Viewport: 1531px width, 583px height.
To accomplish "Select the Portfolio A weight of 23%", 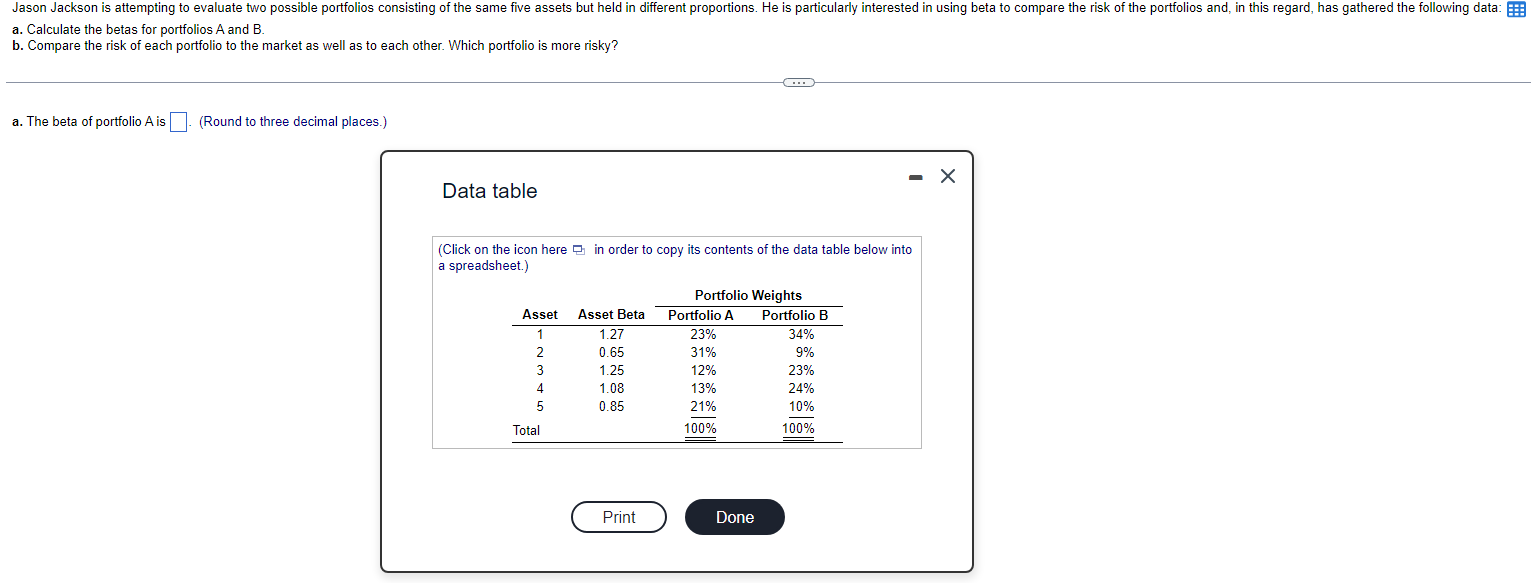I will tap(702, 334).
